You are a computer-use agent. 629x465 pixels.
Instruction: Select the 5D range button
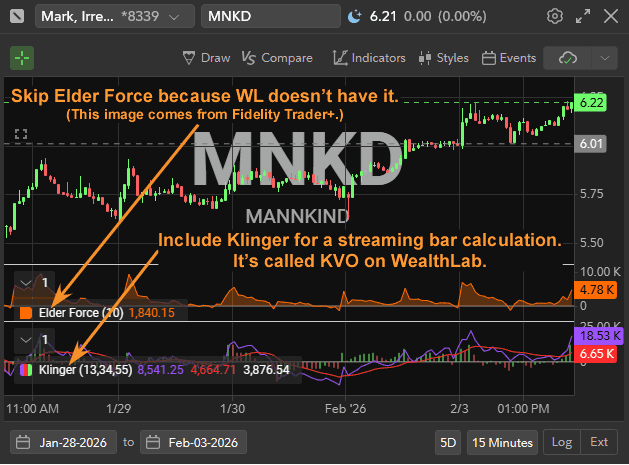(x=448, y=443)
